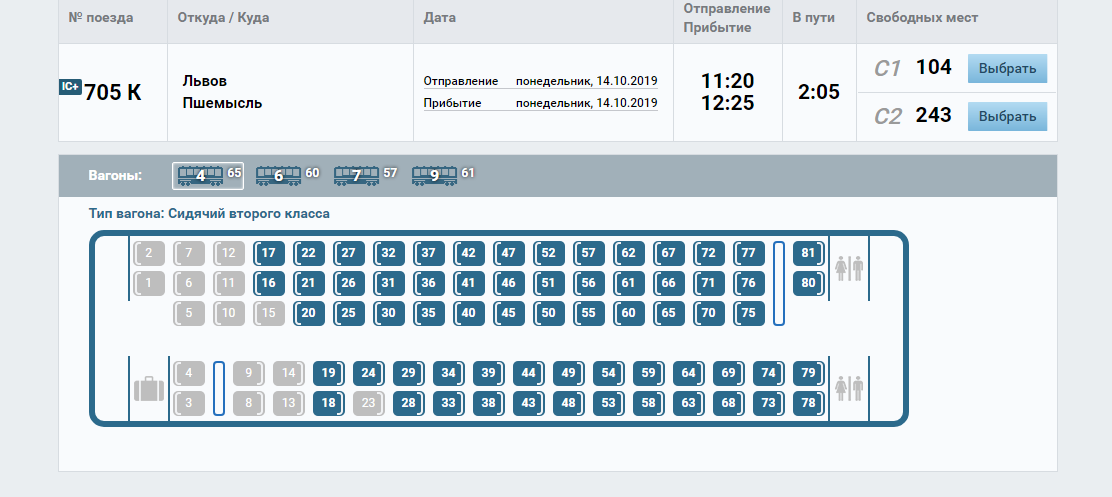Click the luggage area suitcase icon
The height and width of the screenshot is (497, 1112).
click(149, 389)
